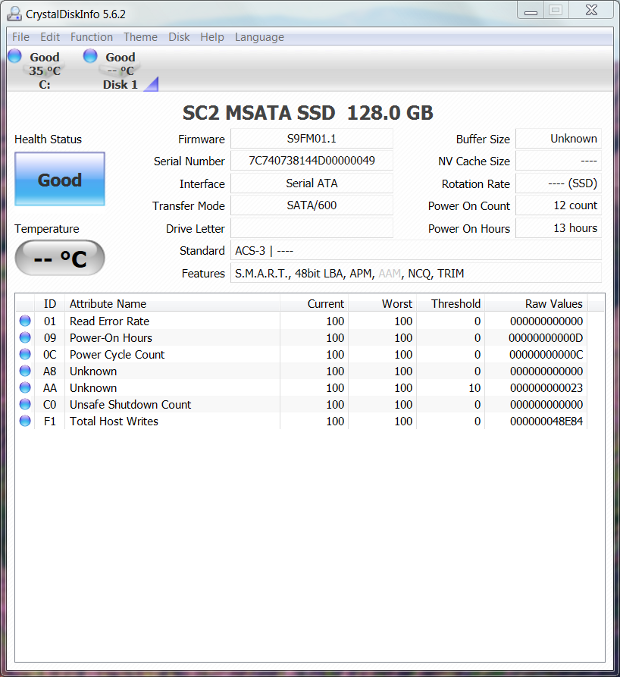Open the File menu
620x677 pixels.
tap(20, 37)
